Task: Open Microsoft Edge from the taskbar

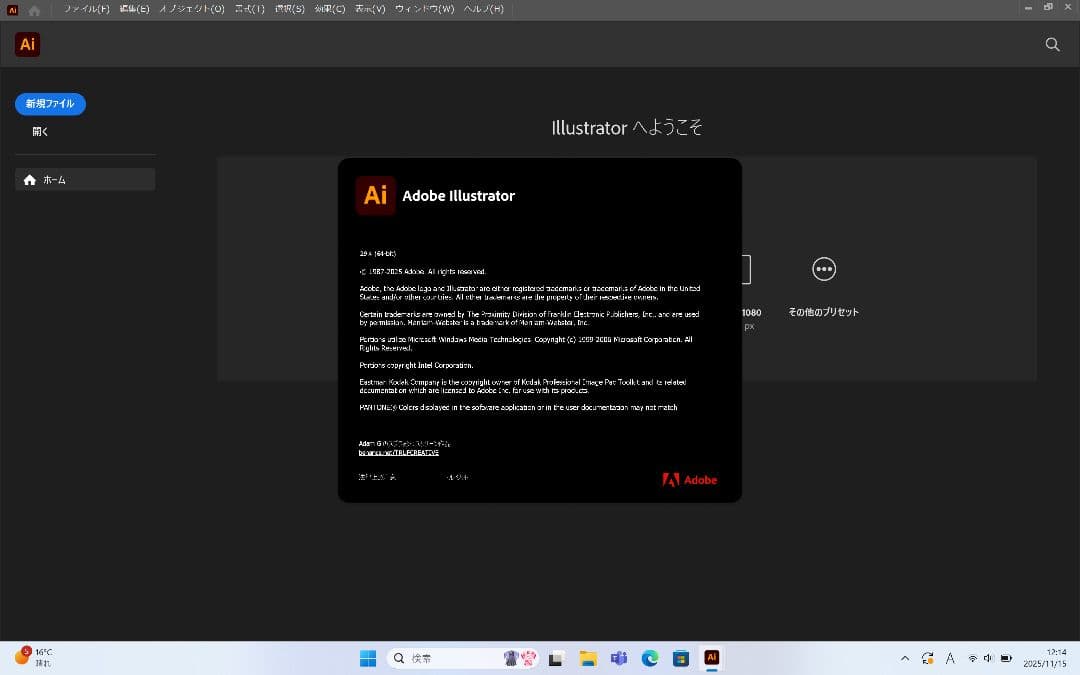Action: (650, 658)
